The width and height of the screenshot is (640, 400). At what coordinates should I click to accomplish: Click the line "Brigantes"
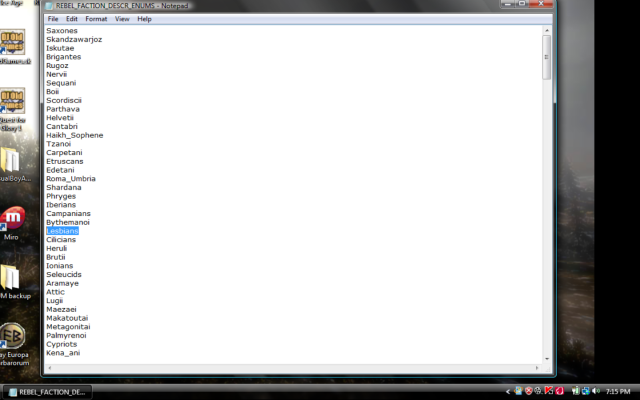63,57
